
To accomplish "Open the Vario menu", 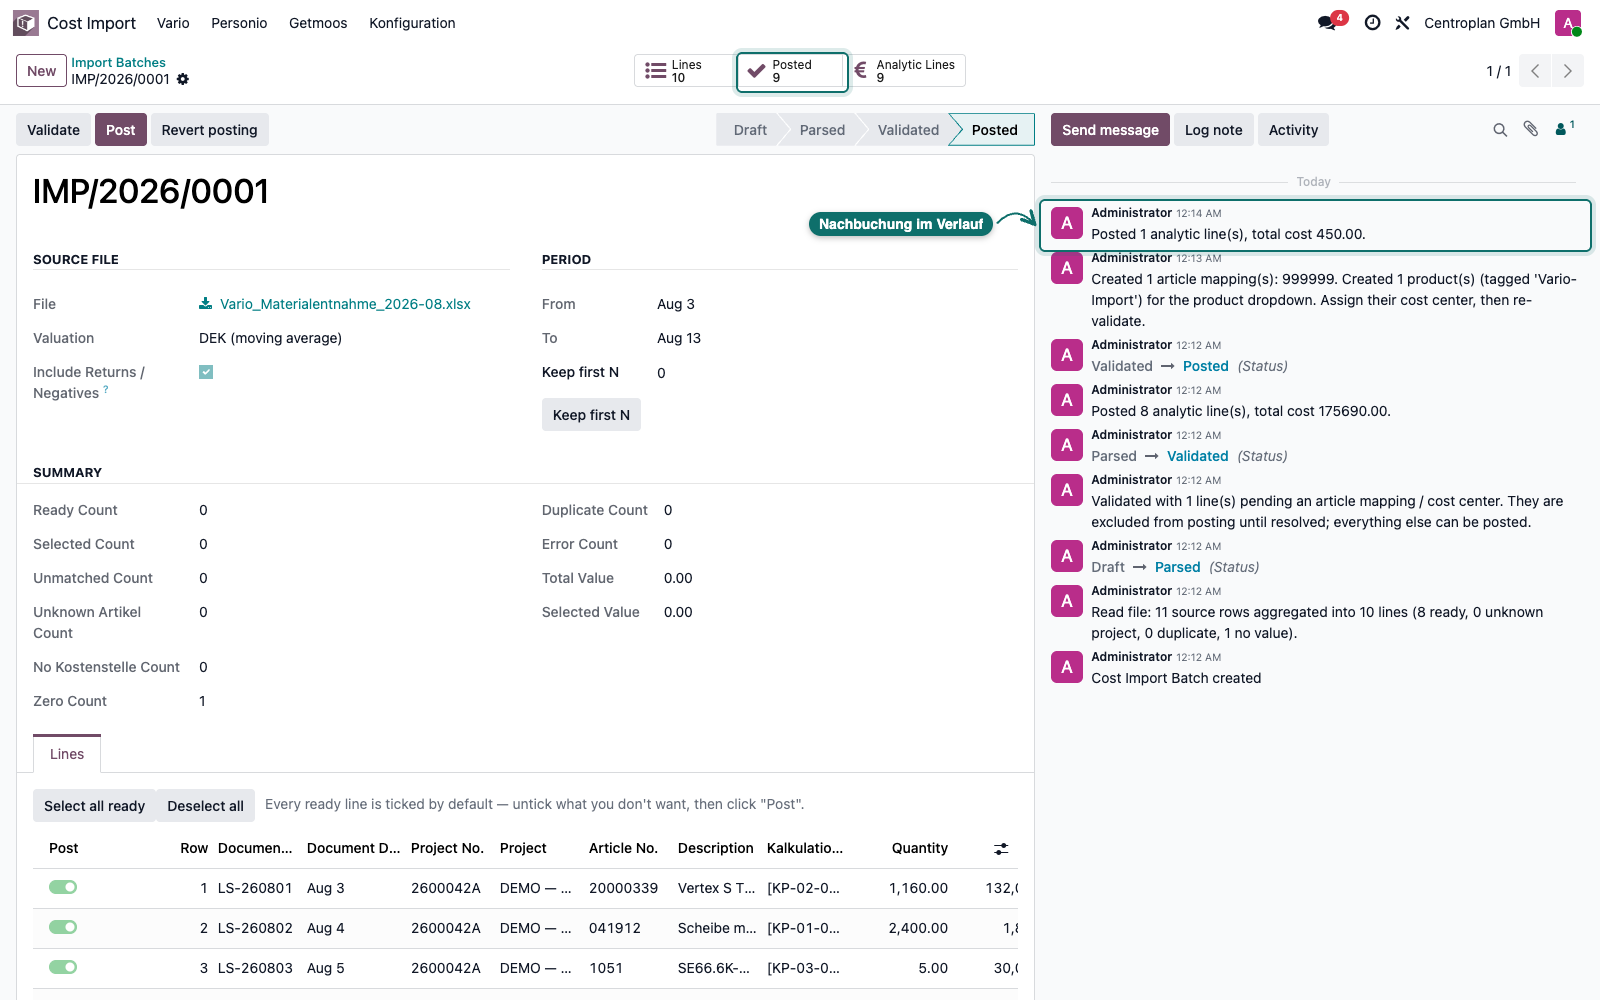I will coord(173,23).
